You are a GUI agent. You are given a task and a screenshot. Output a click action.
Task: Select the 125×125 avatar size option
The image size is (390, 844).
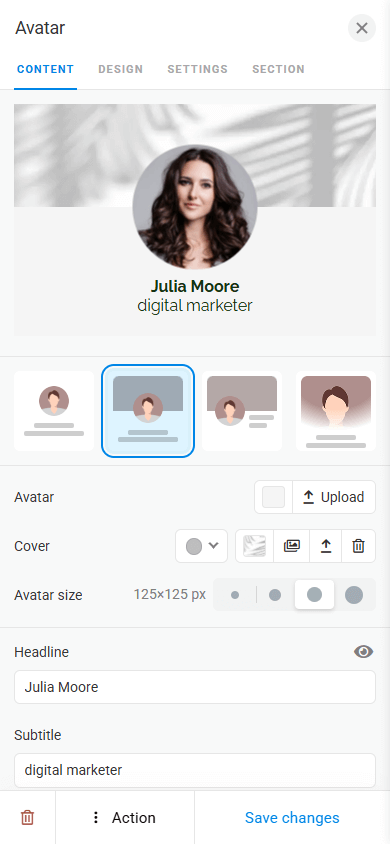click(x=314, y=595)
